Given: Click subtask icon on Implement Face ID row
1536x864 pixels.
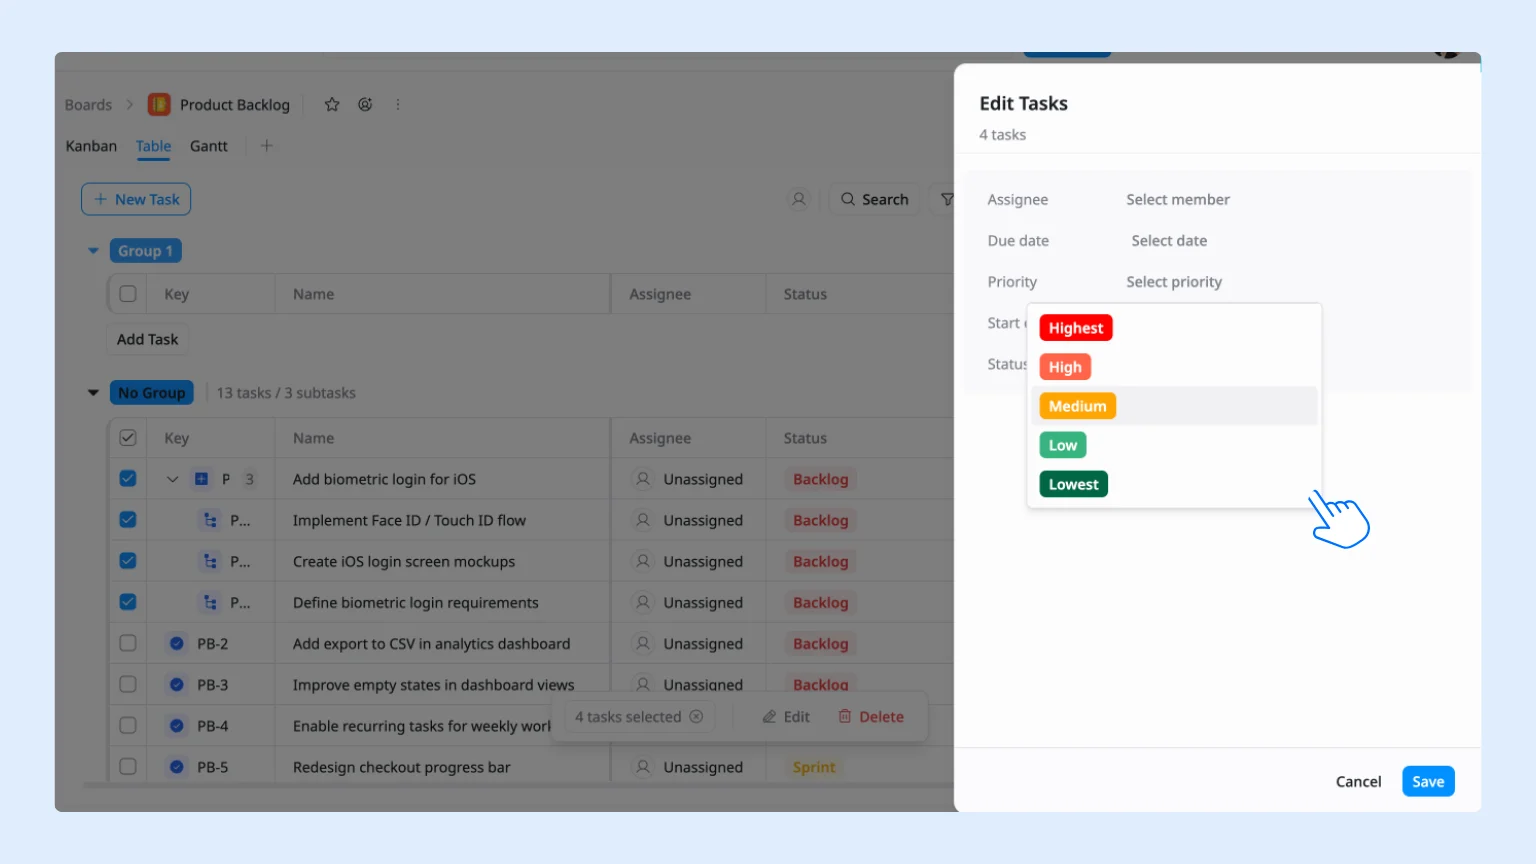Looking at the screenshot, I should click(x=210, y=520).
